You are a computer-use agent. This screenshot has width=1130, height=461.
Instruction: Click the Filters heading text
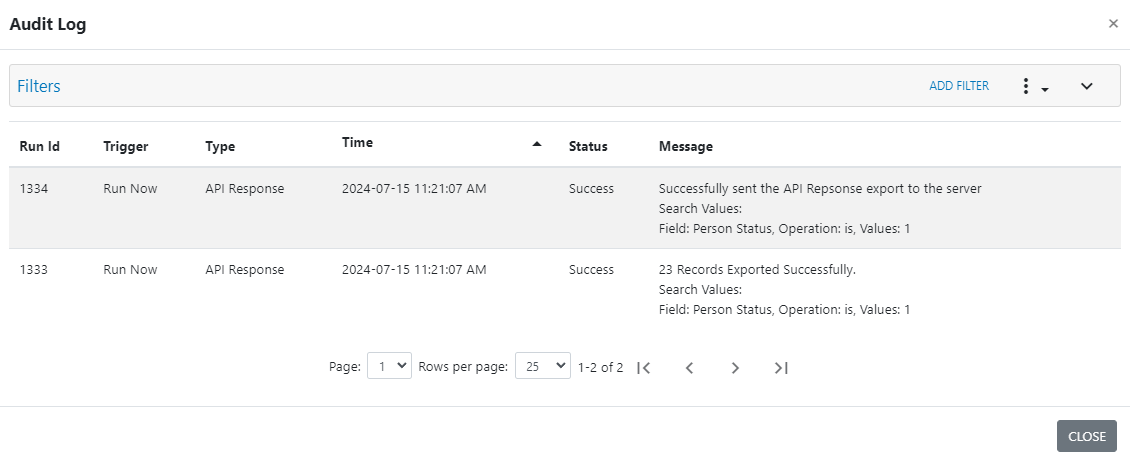[39, 86]
